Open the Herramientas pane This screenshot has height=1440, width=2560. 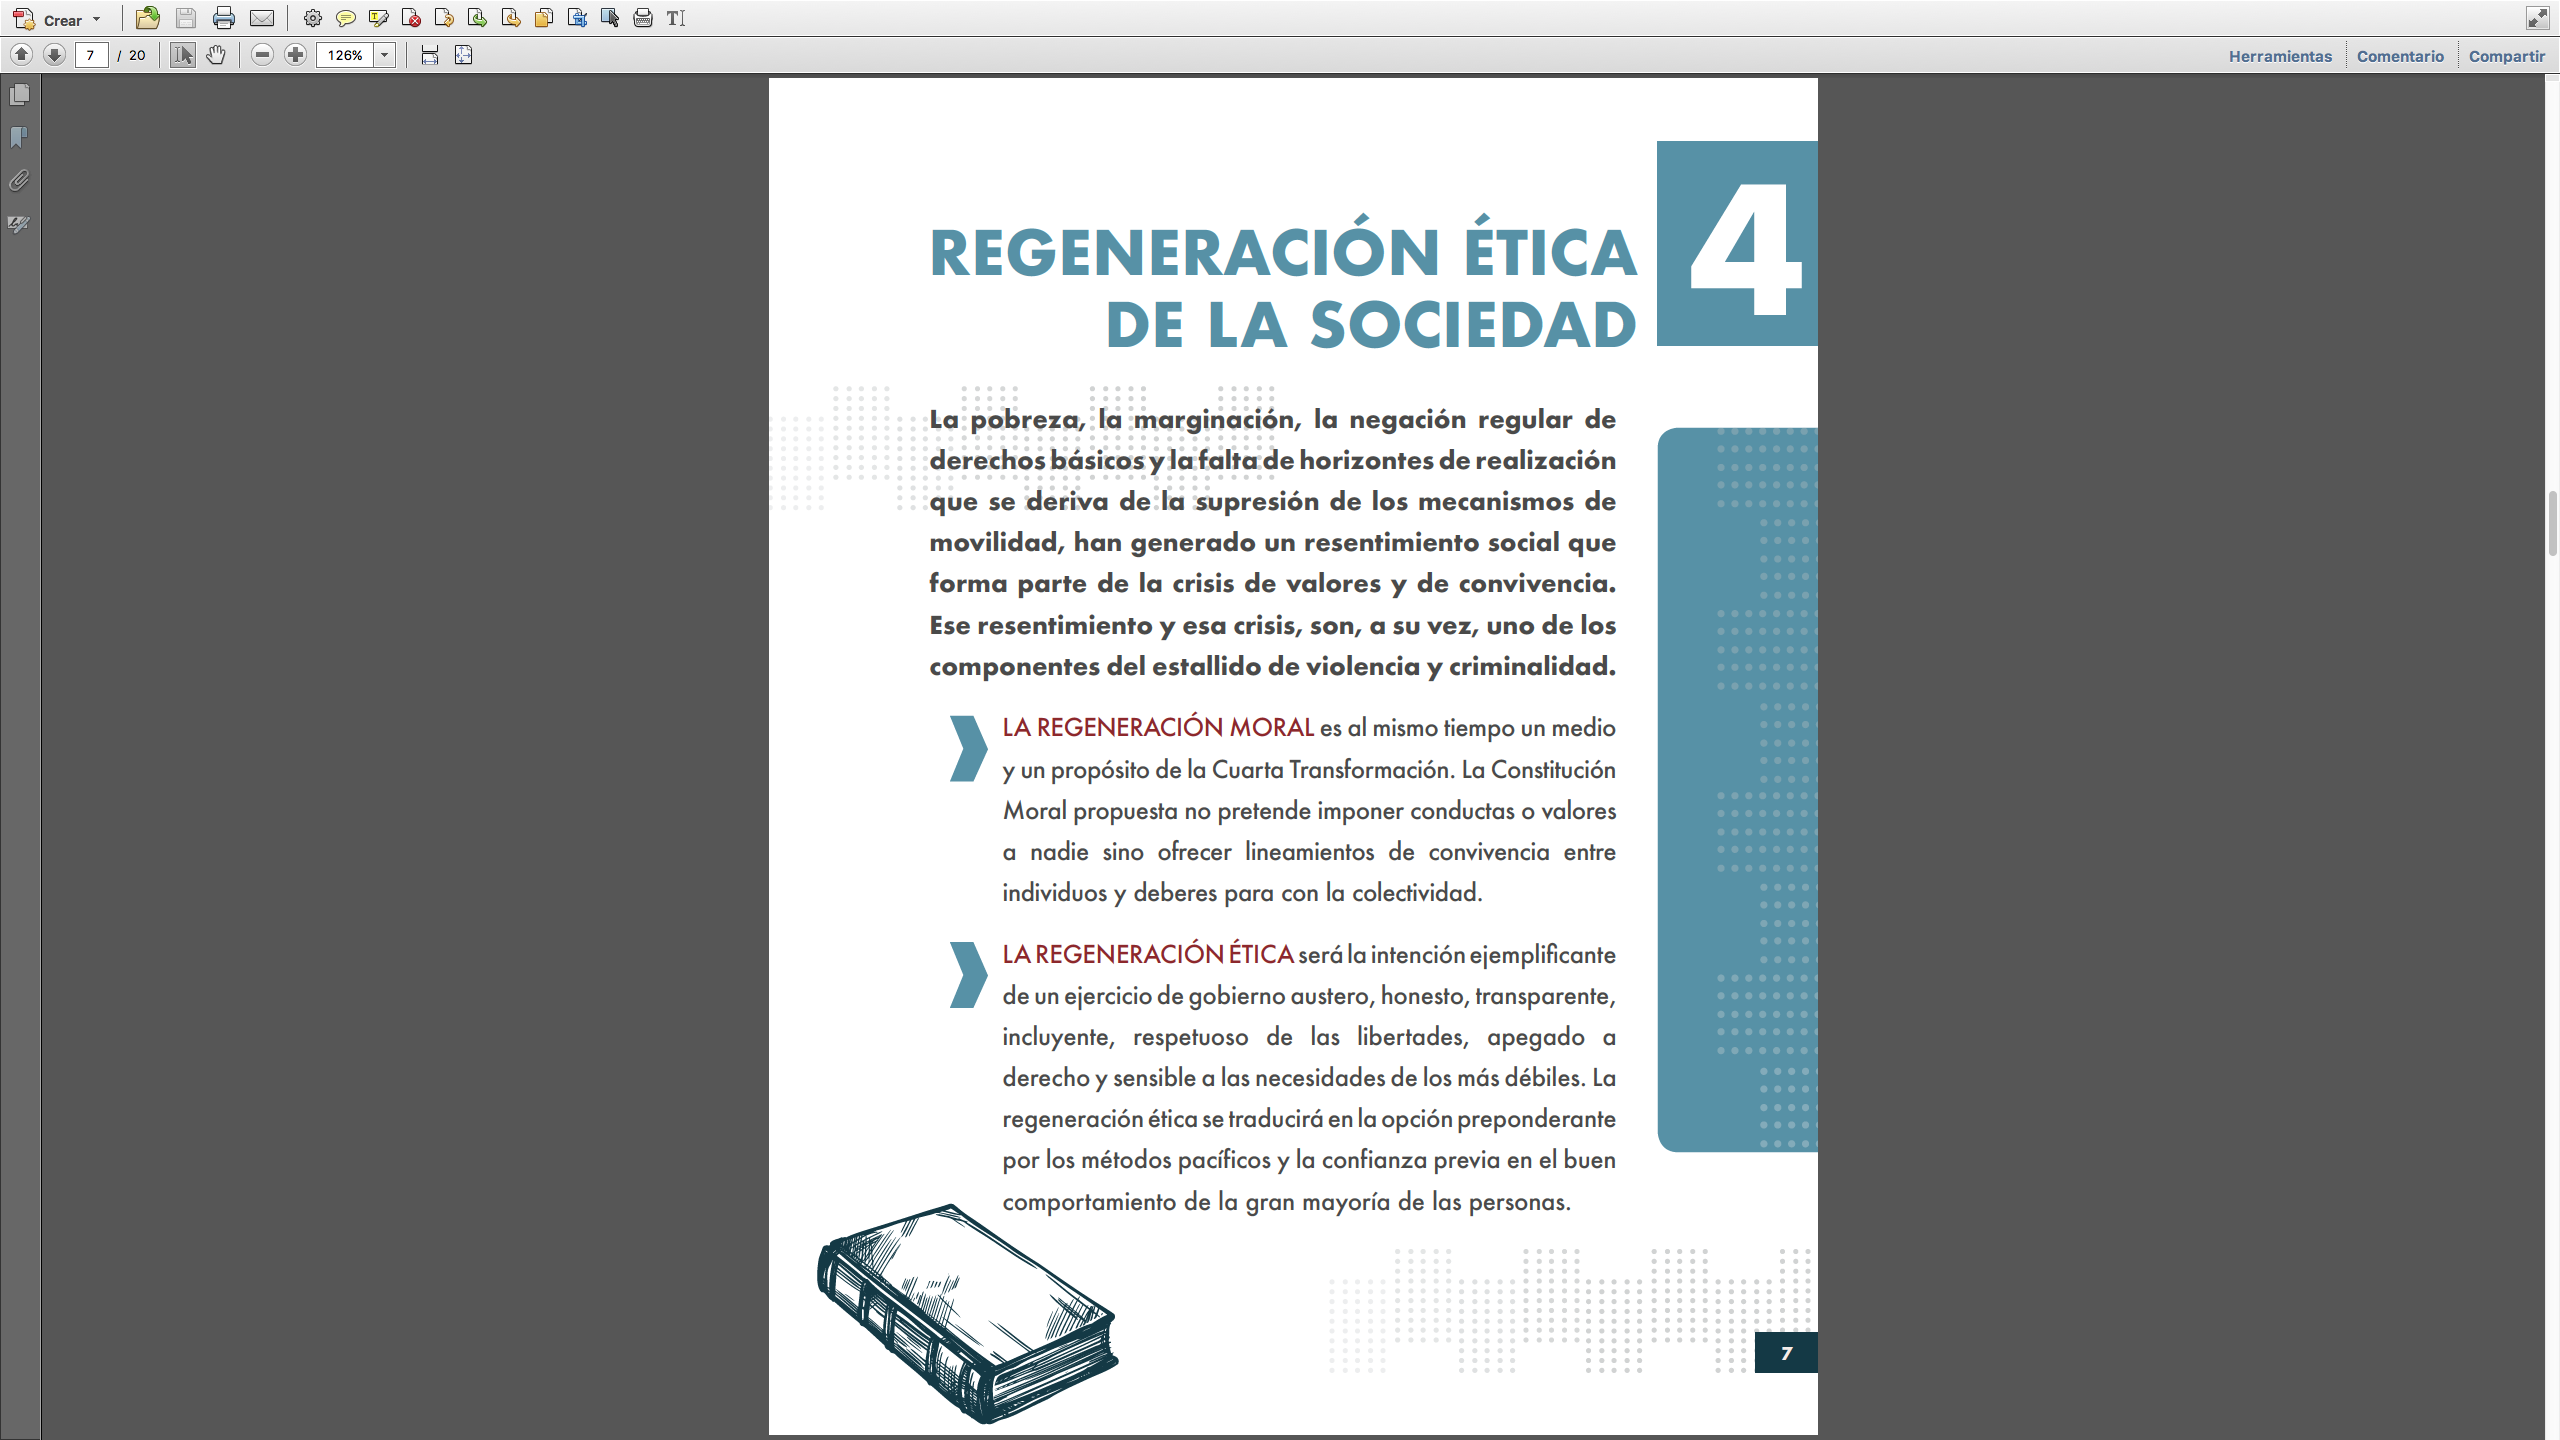pos(2279,56)
